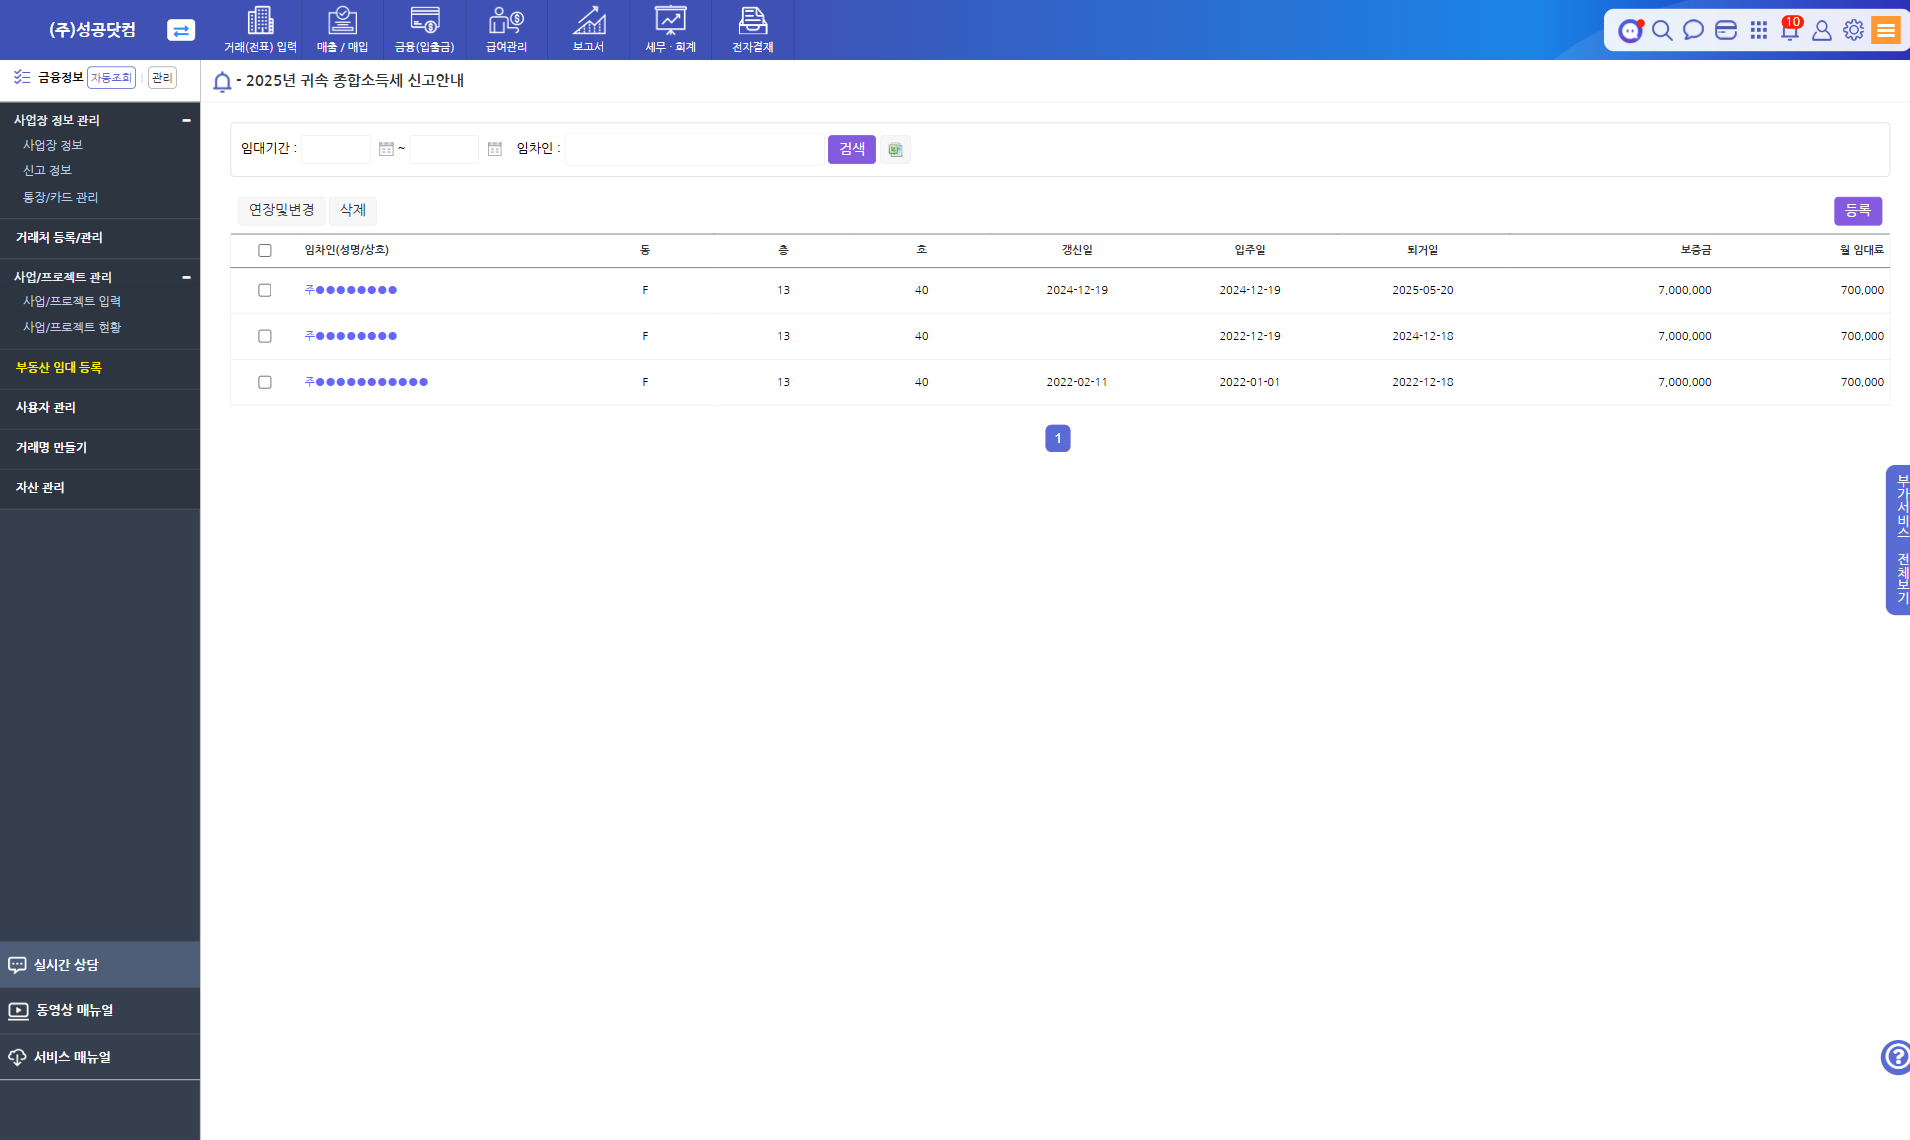
Task: Open 거래(전표) 입력 menu
Action: coord(260,30)
